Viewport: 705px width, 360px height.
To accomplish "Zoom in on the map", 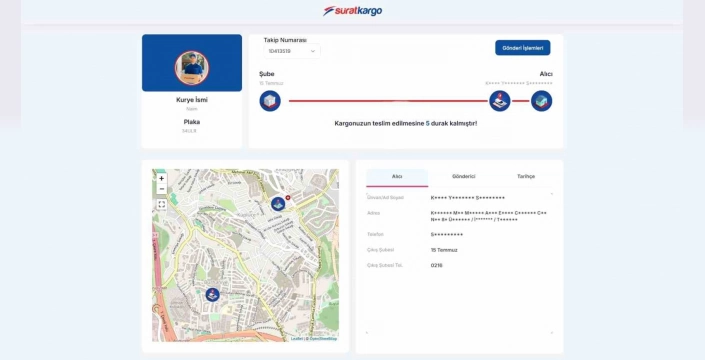I will pos(161,178).
